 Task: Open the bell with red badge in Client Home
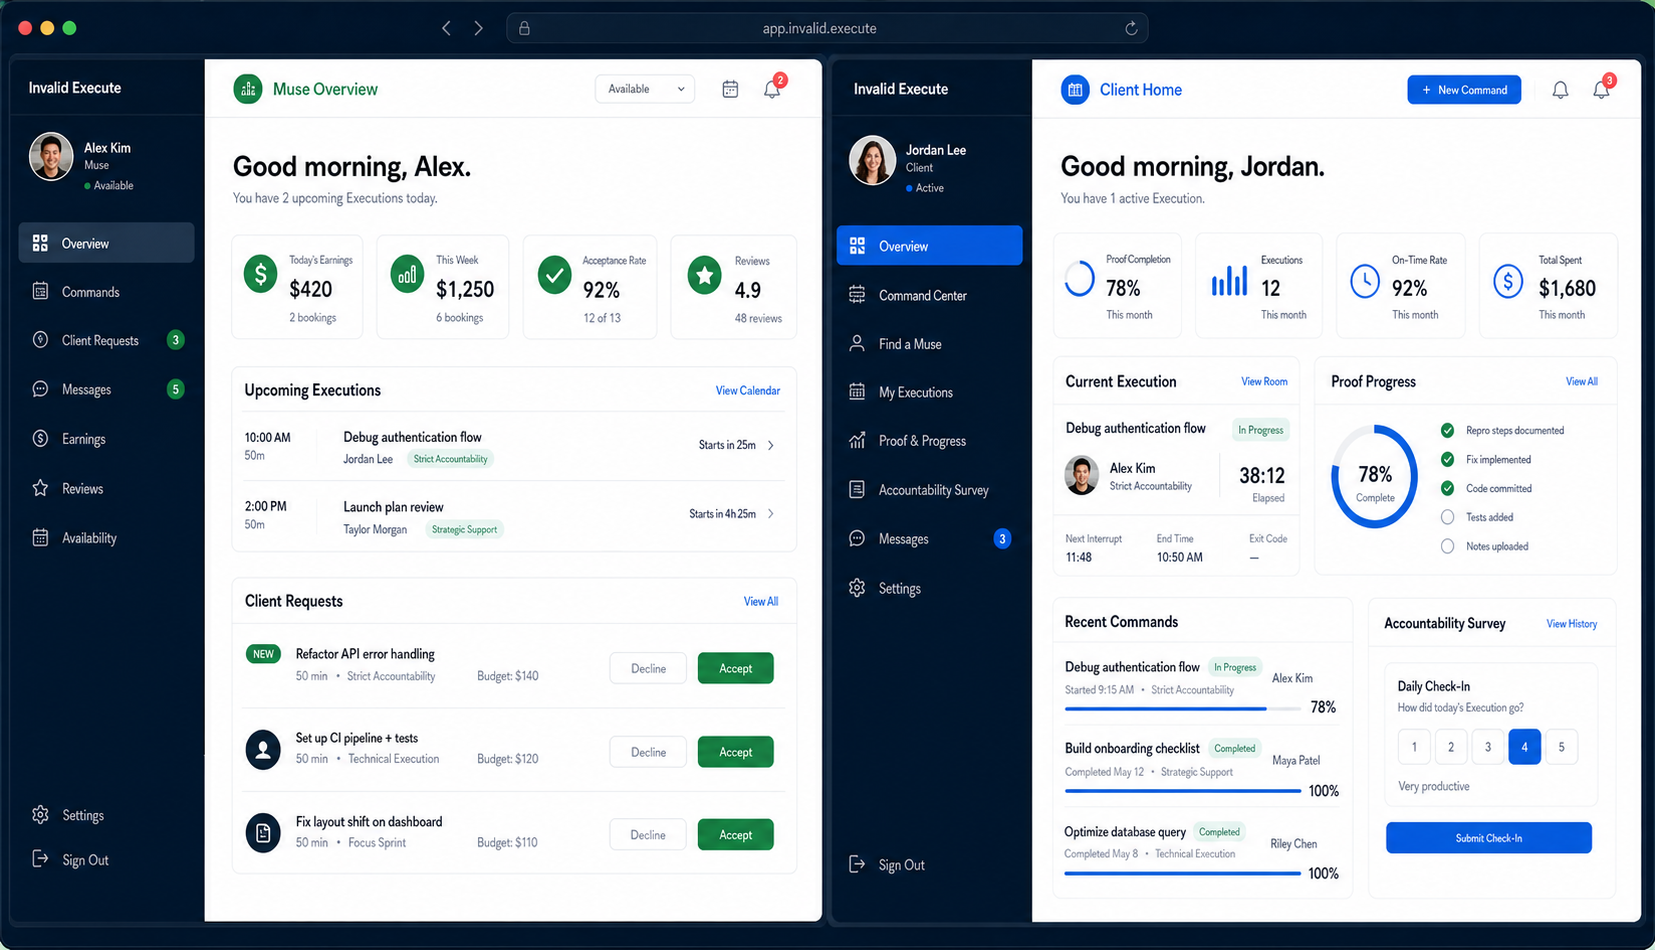tap(1601, 90)
